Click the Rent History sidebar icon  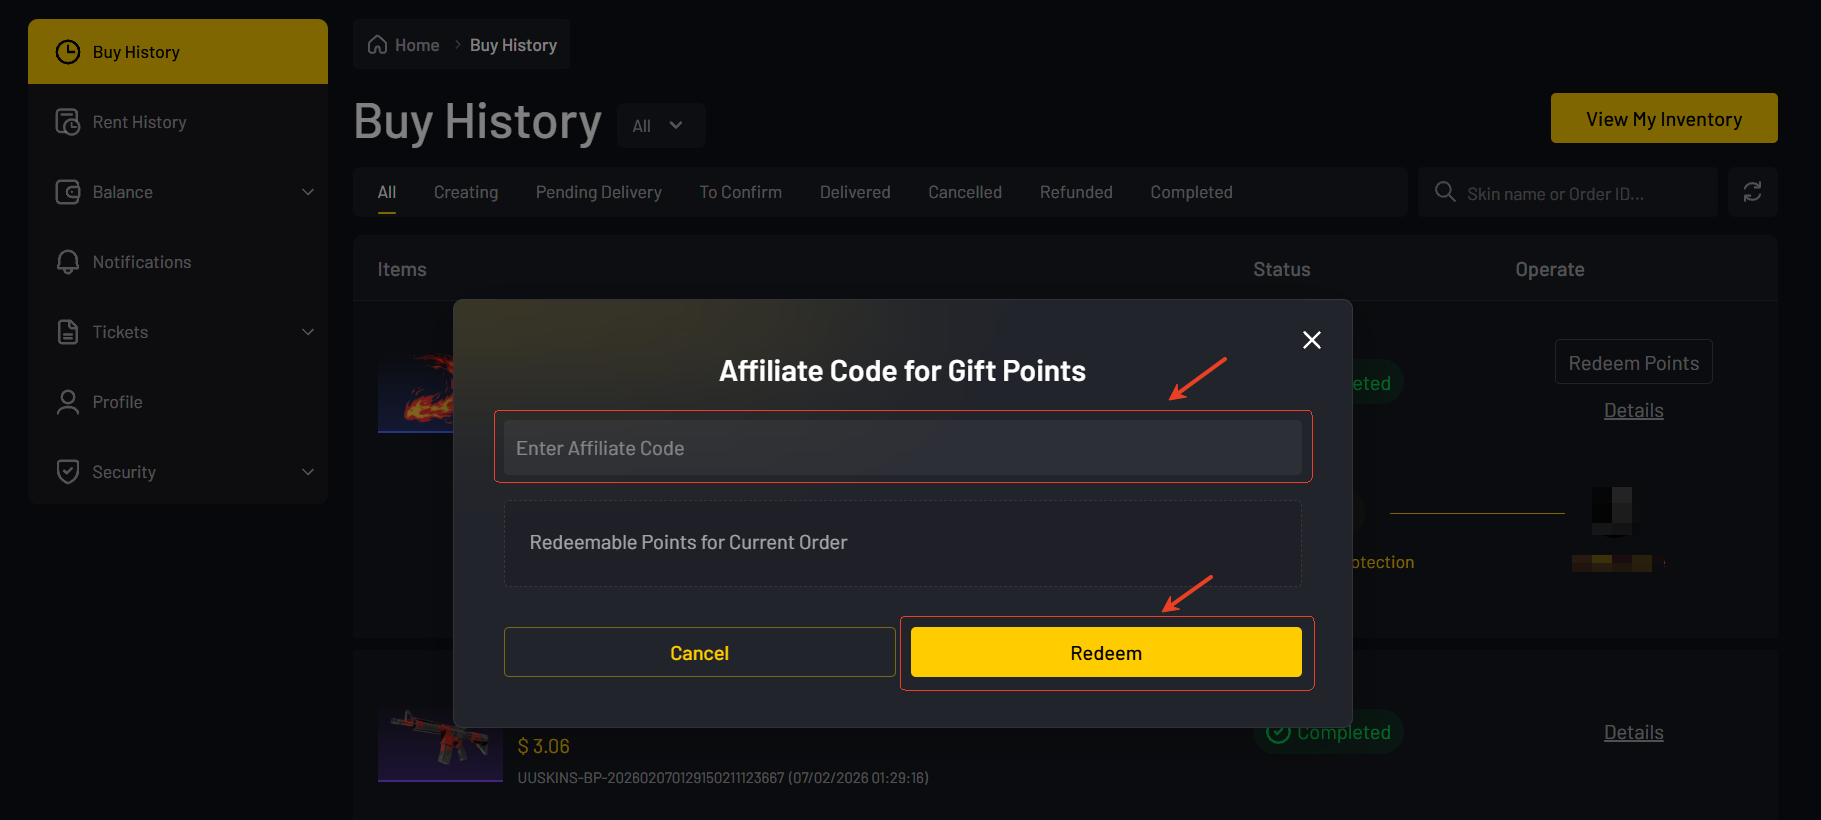click(x=68, y=122)
